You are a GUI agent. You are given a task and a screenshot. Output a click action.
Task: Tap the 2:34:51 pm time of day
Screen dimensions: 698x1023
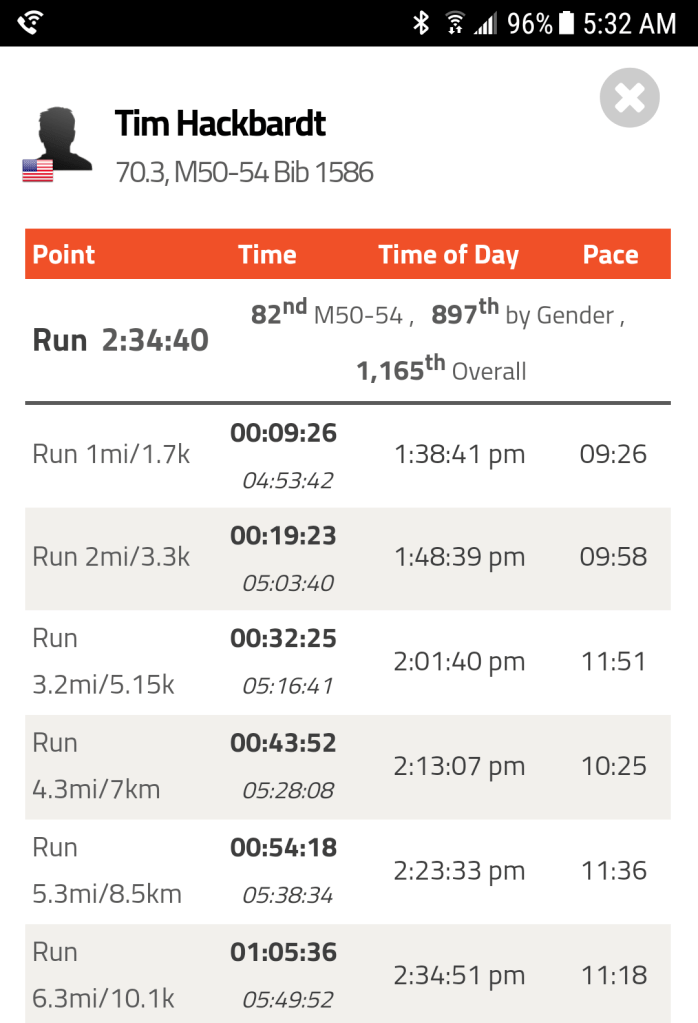pos(459,975)
